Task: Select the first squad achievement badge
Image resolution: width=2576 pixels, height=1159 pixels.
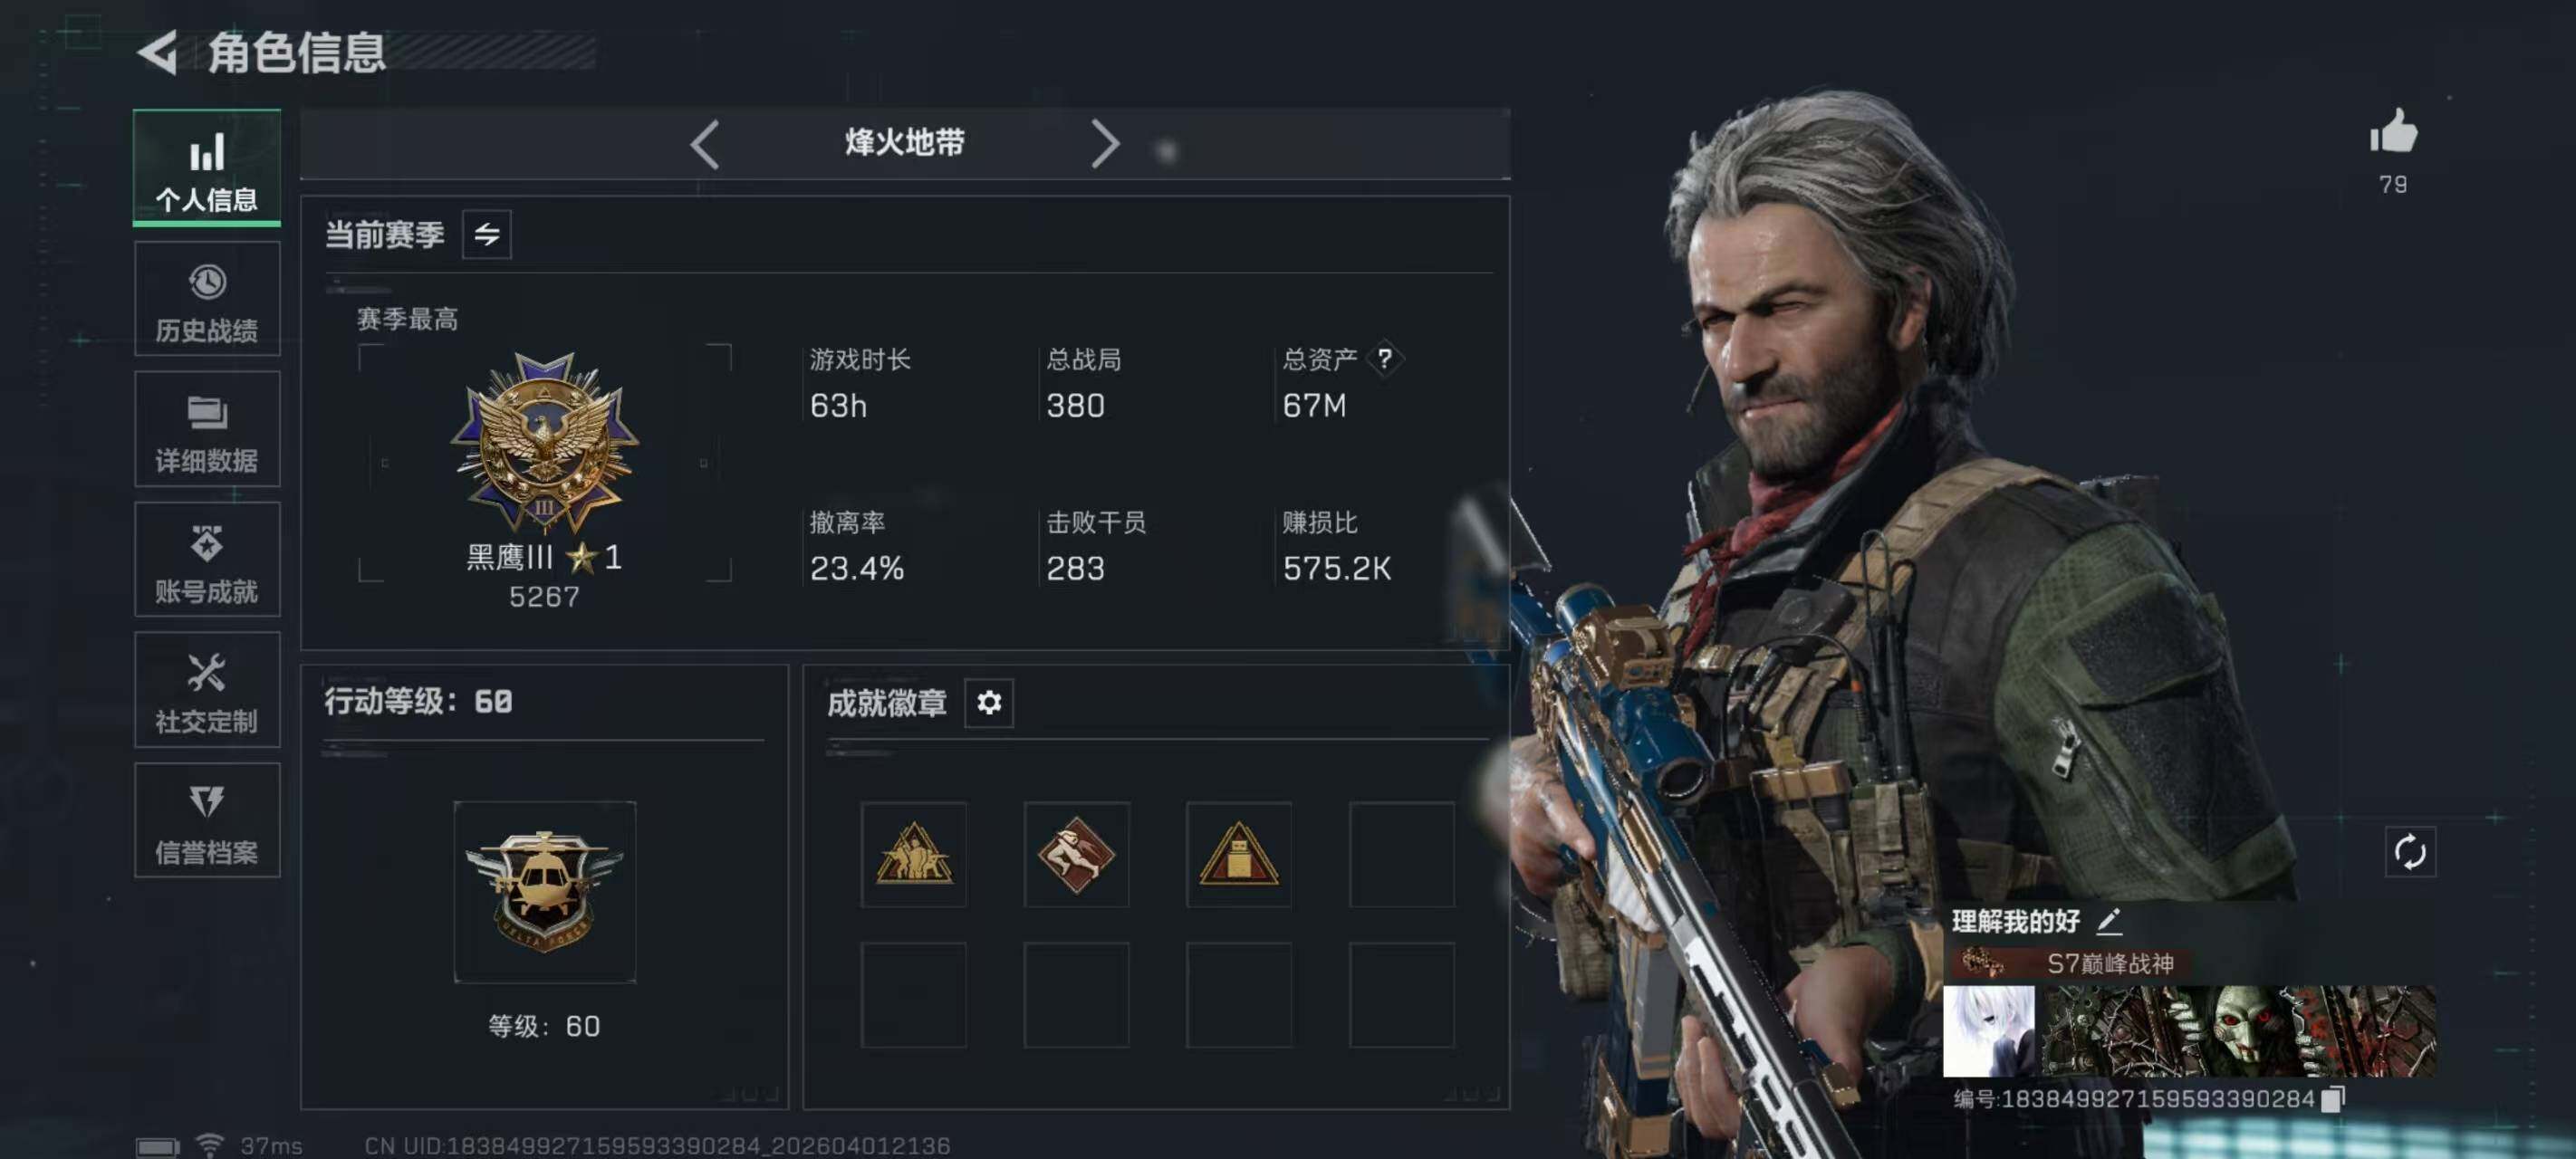Action: tap(913, 854)
